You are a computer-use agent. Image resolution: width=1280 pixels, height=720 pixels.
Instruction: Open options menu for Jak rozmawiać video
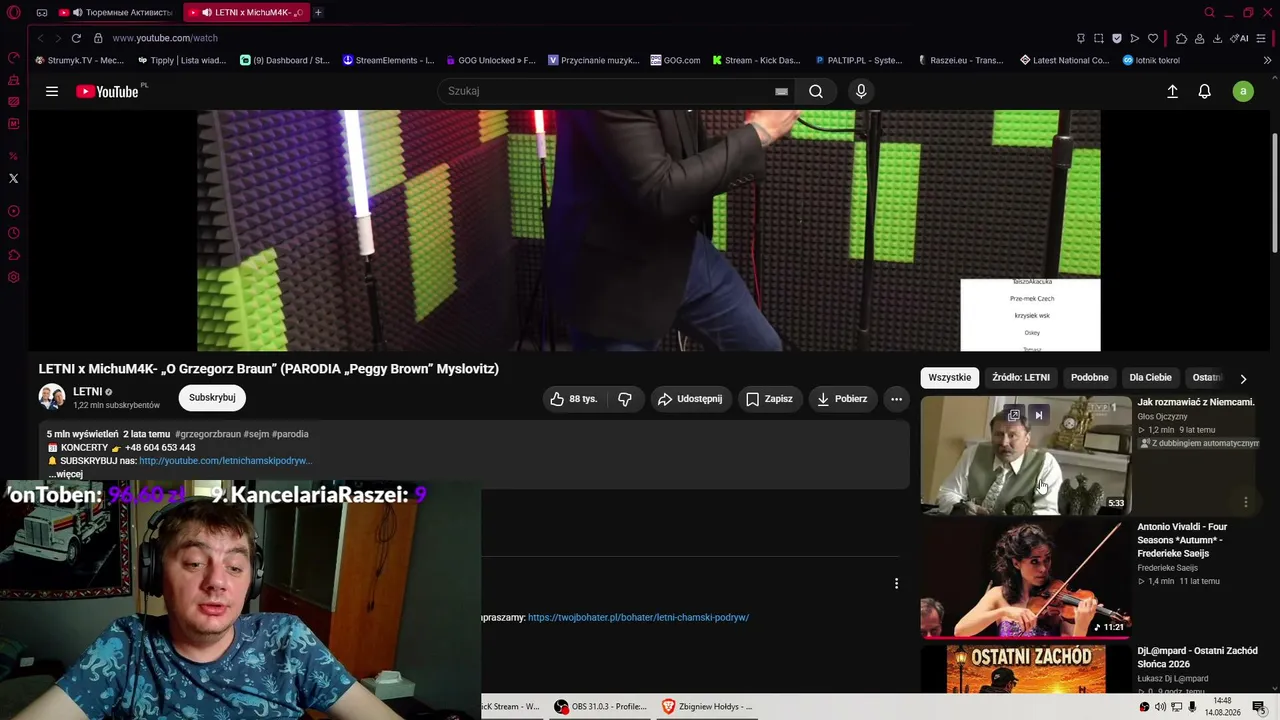1245,502
